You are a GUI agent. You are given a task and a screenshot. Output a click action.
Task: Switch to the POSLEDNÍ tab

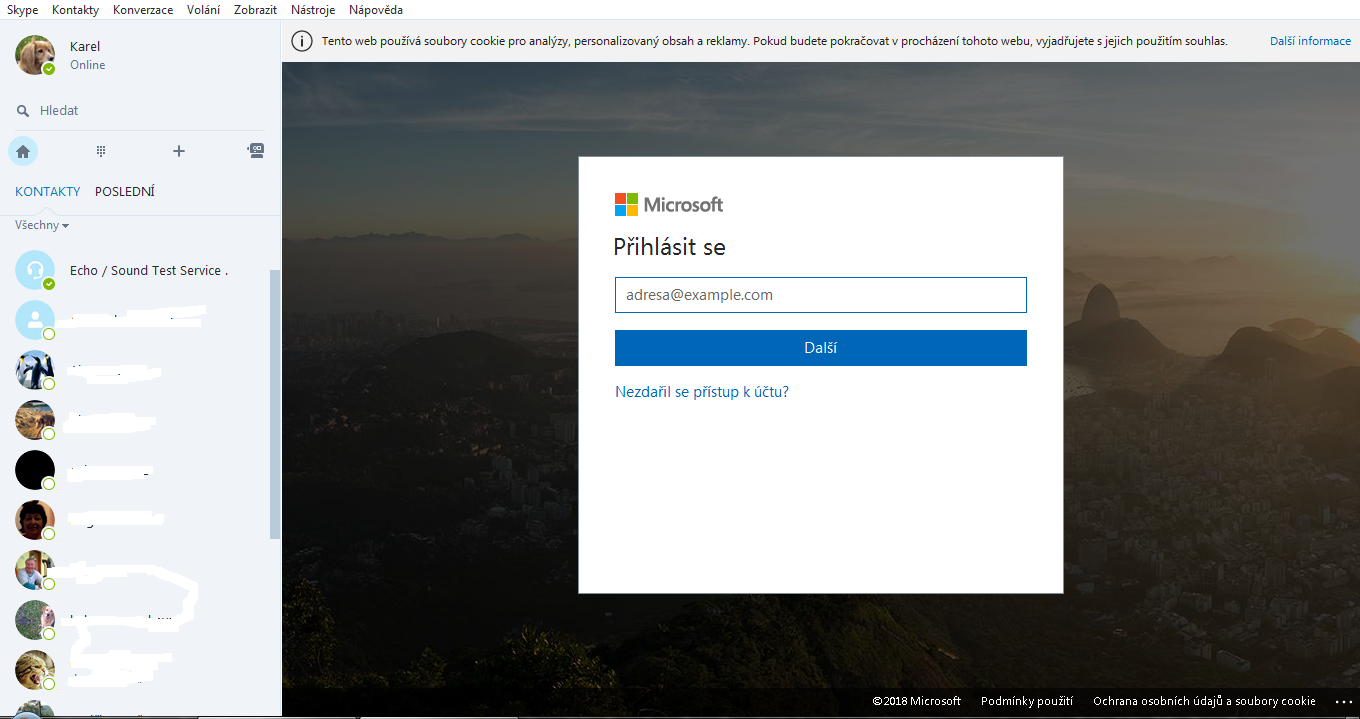coord(125,191)
